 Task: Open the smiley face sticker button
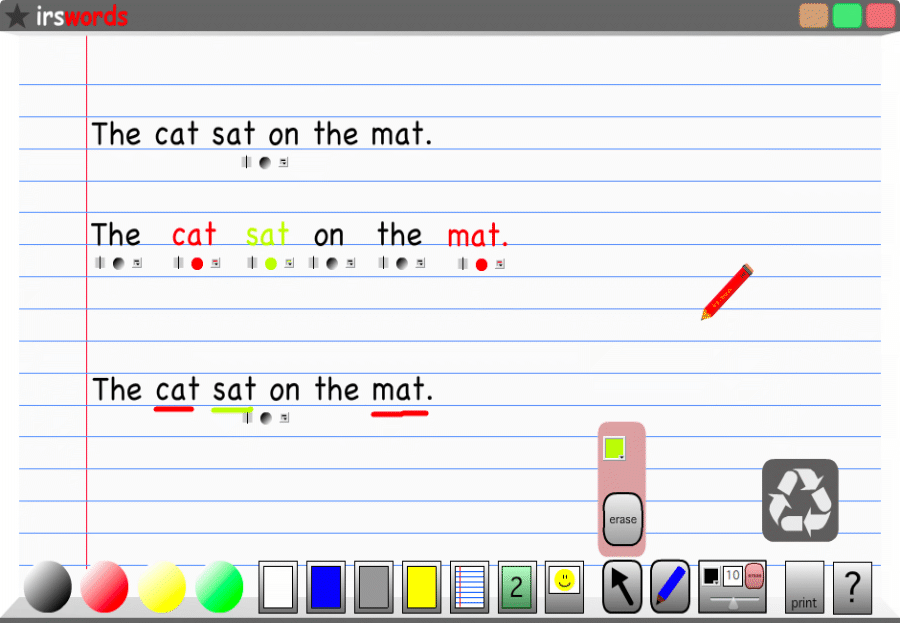[x=564, y=586]
